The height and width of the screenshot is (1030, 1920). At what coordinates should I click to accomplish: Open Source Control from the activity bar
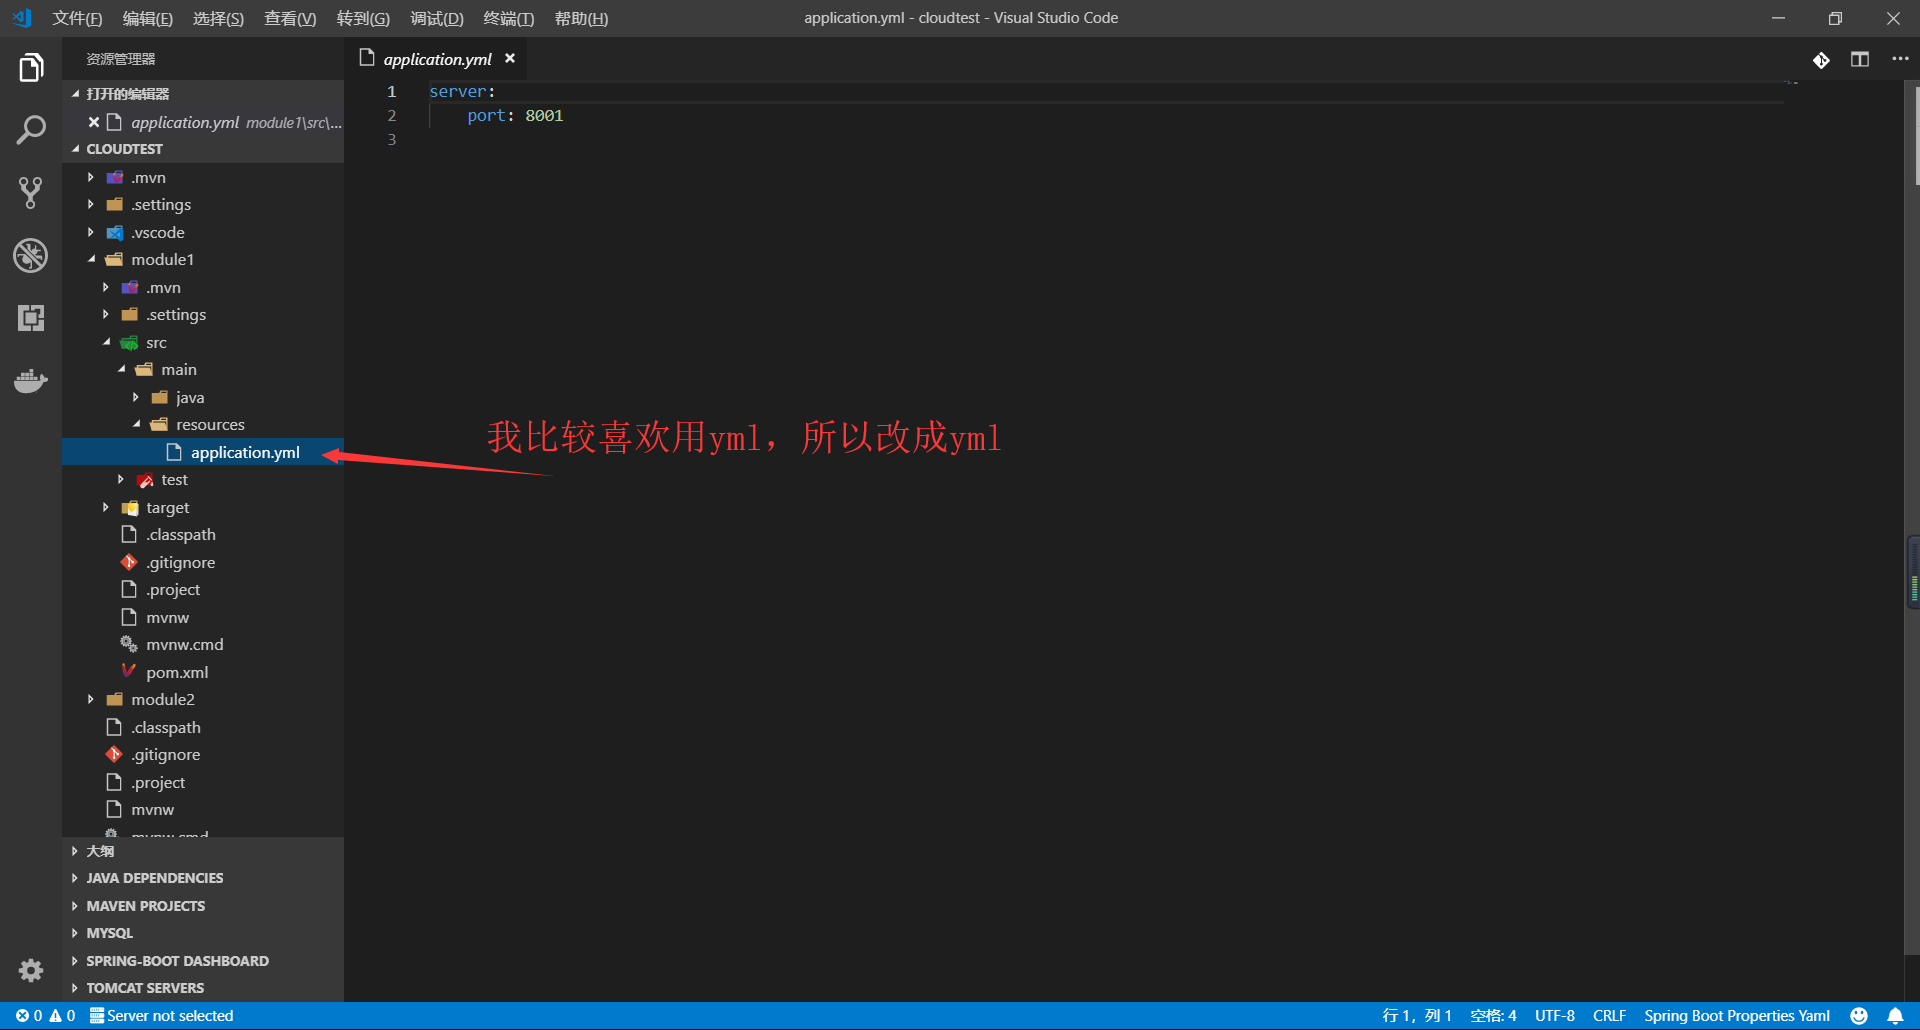(31, 192)
